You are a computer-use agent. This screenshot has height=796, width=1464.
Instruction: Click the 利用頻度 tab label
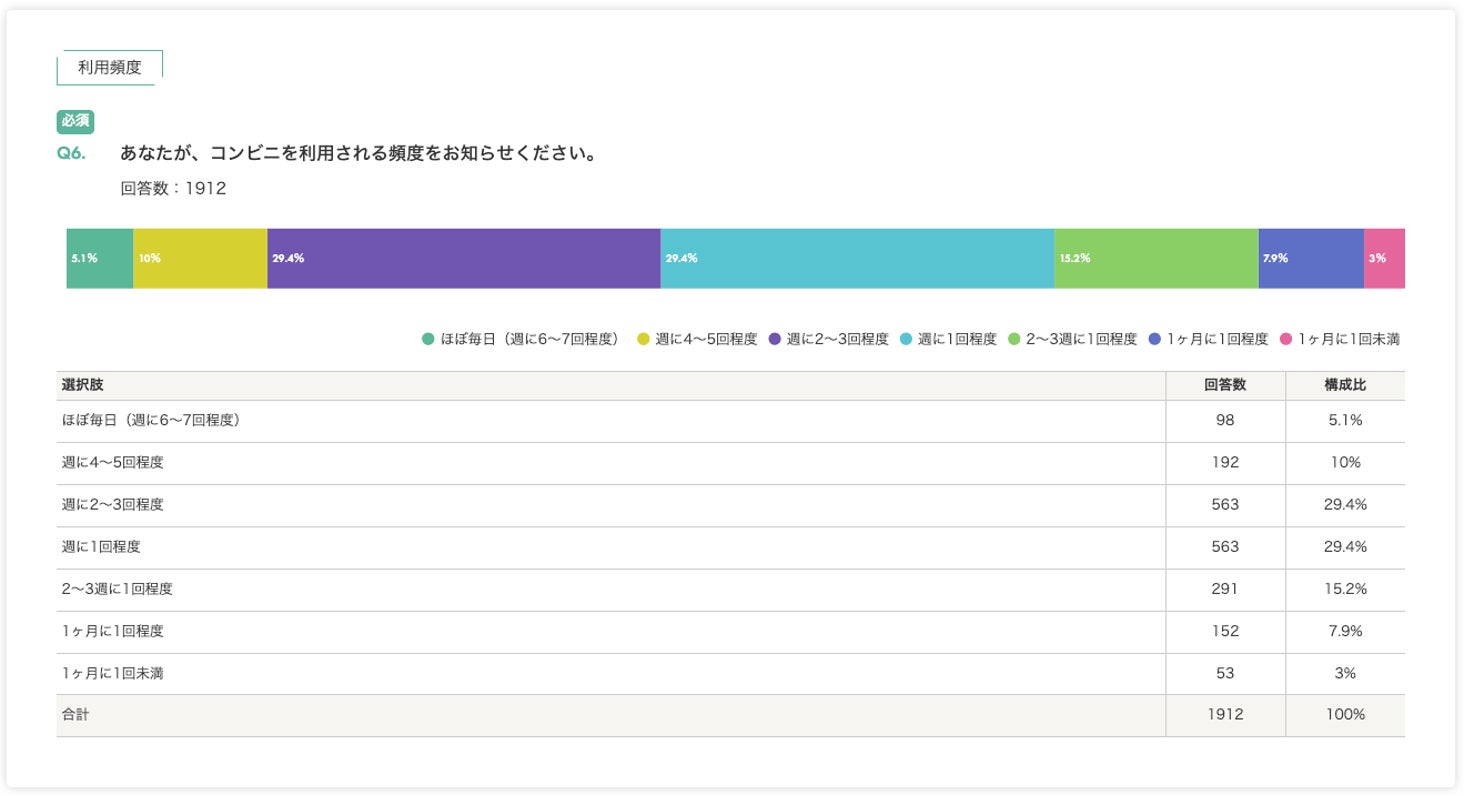[109, 68]
